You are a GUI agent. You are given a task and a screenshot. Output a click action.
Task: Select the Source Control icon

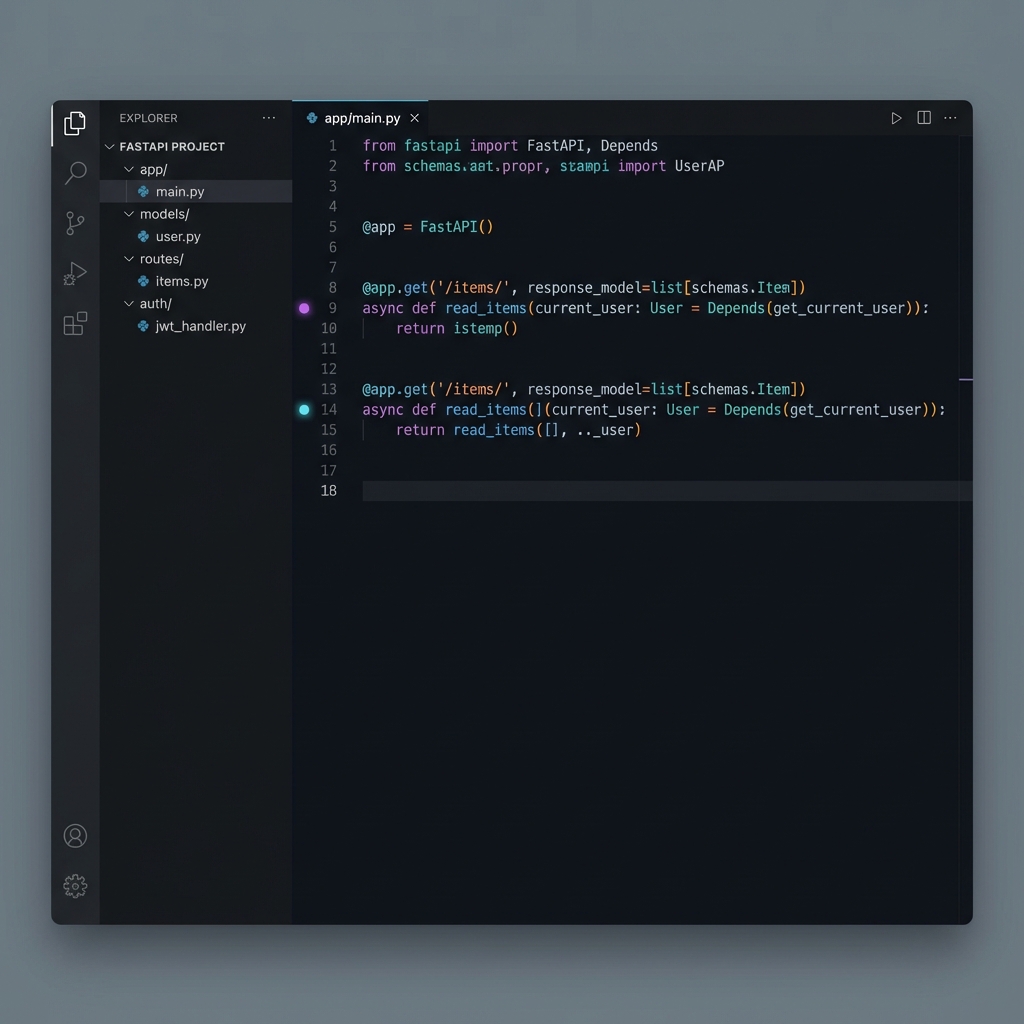[x=75, y=223]
